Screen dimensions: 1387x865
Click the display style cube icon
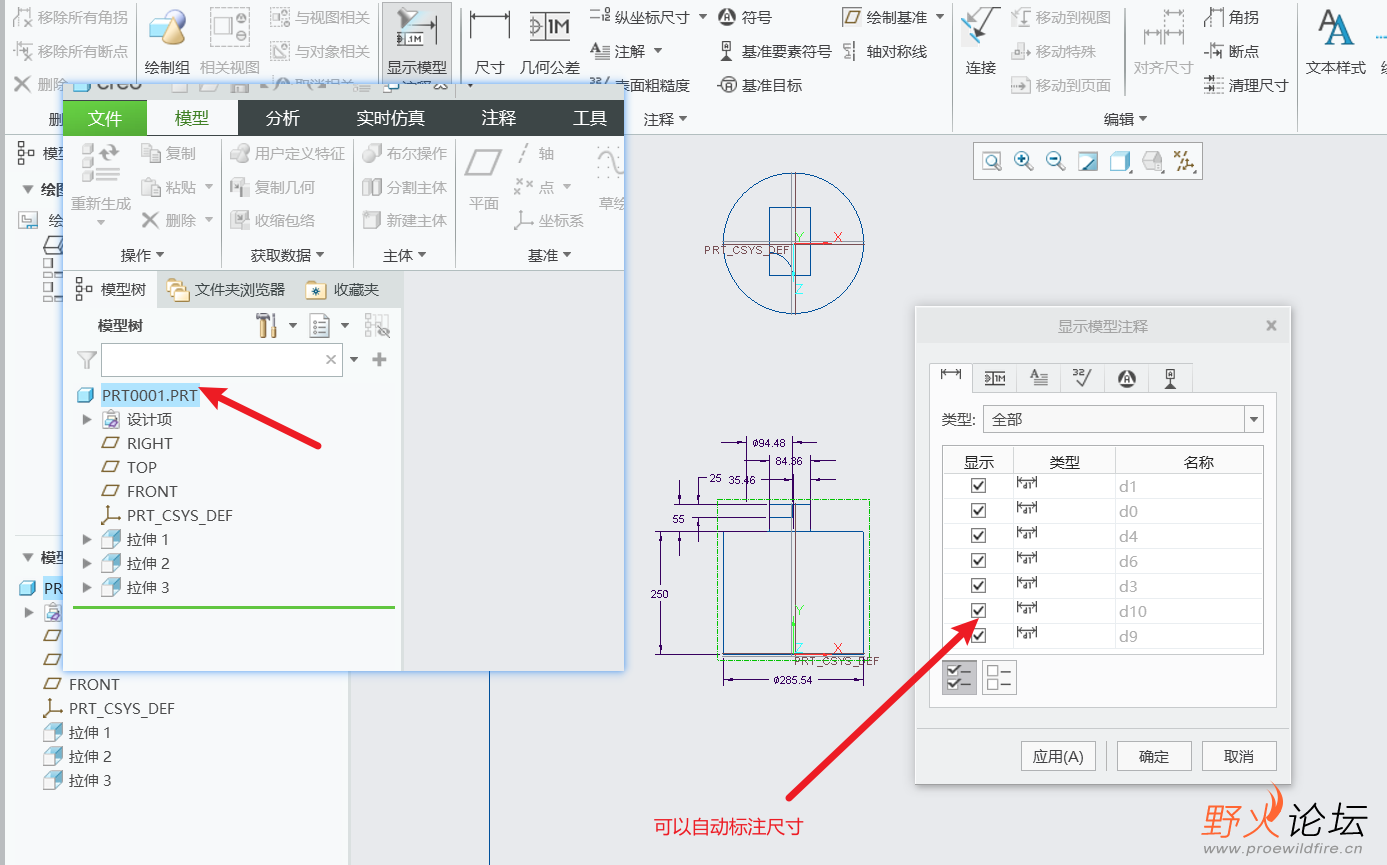1120,161
